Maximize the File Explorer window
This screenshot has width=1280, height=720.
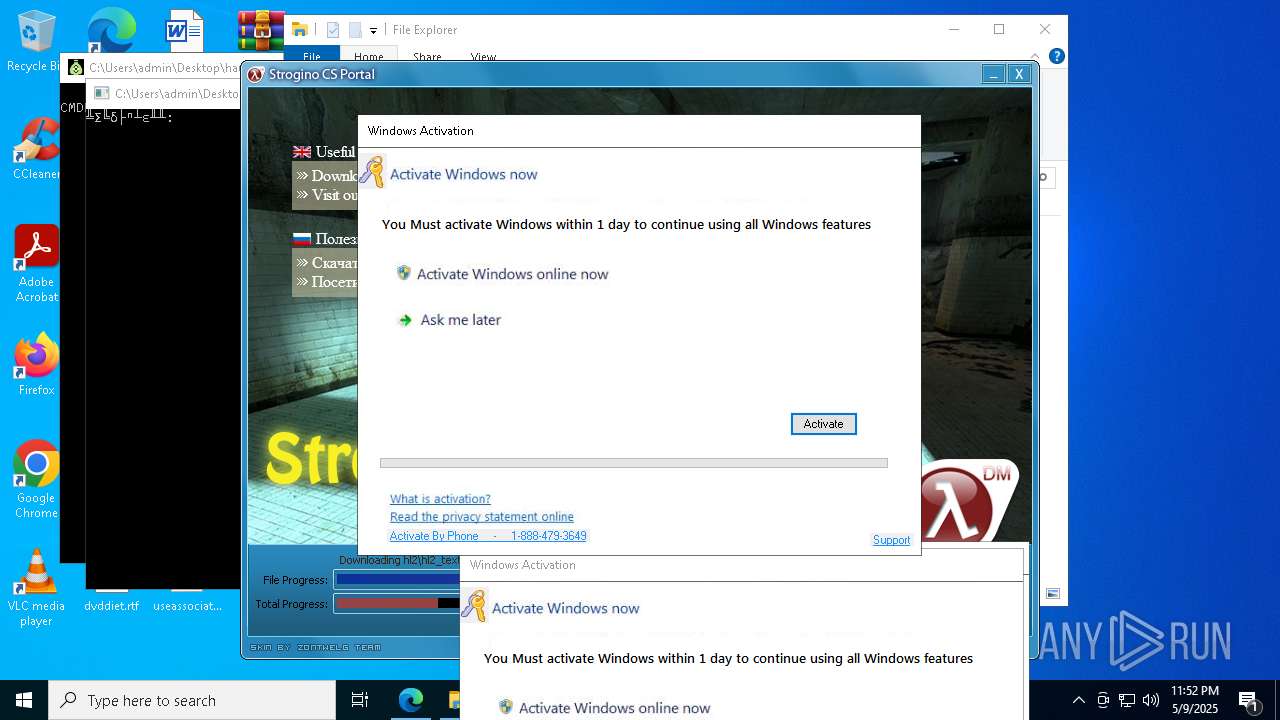coord(999,29)
